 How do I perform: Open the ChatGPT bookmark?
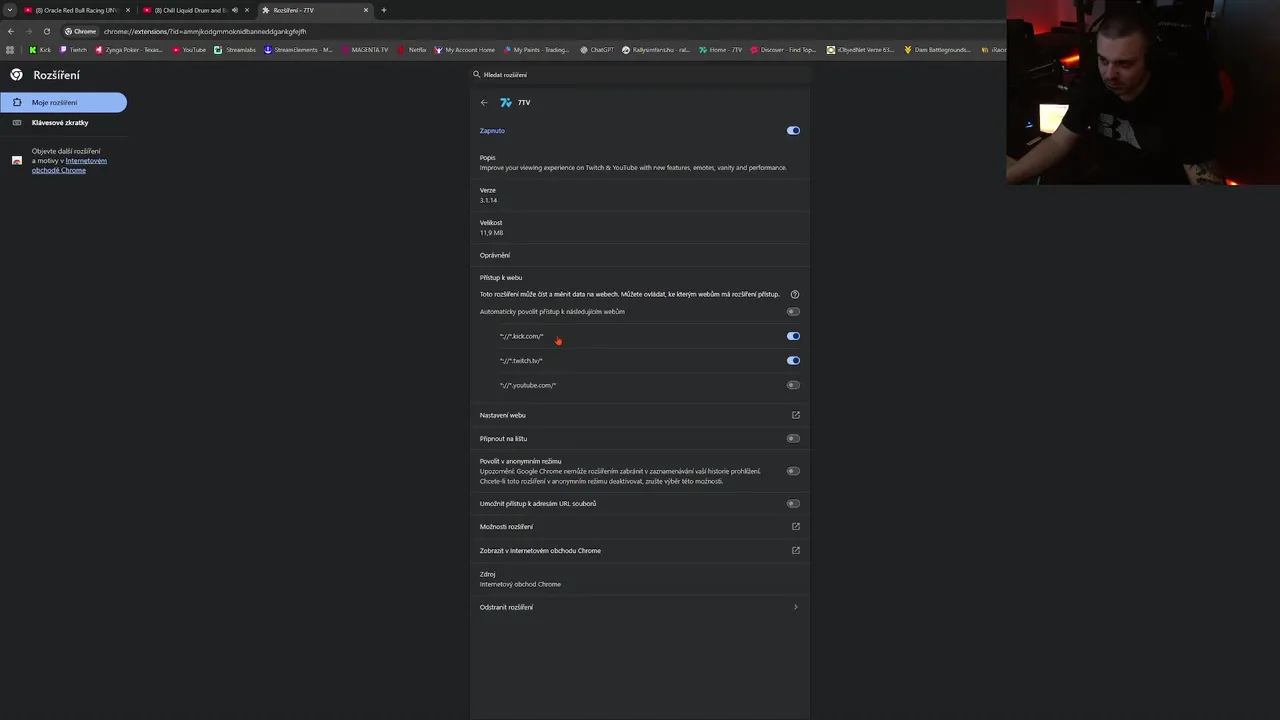coord(597,49)
